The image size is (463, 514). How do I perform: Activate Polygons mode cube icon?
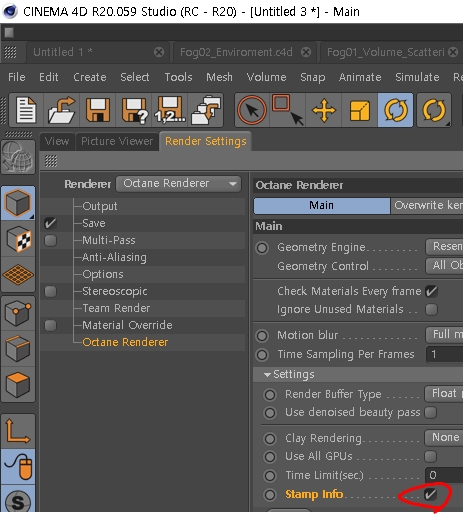[18, 385]
